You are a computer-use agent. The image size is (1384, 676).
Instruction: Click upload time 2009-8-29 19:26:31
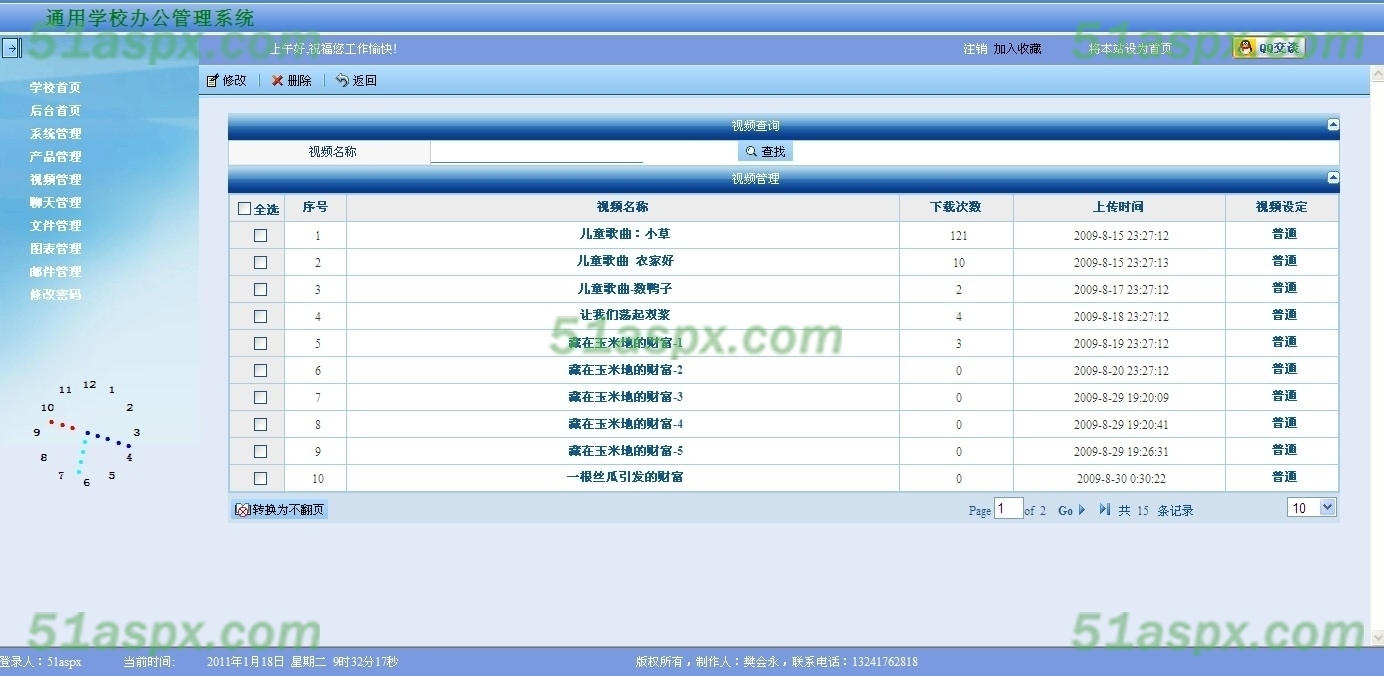[1121, 452]
